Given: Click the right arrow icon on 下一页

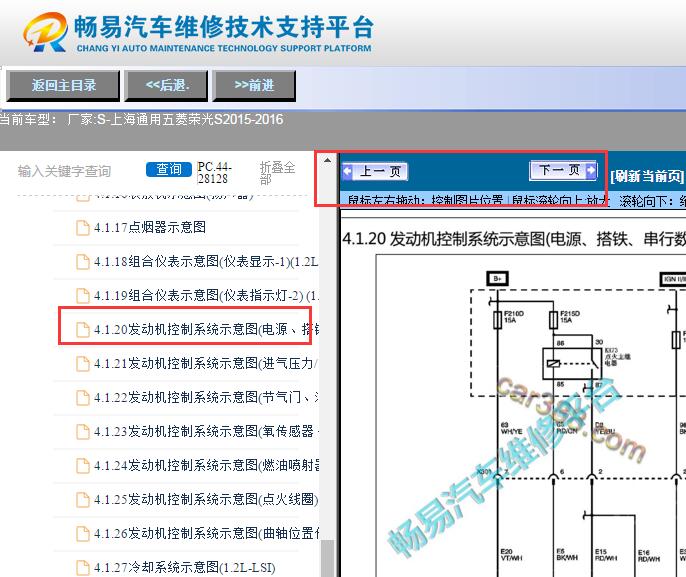Looking at the screenshot, I should pos(591,170).
